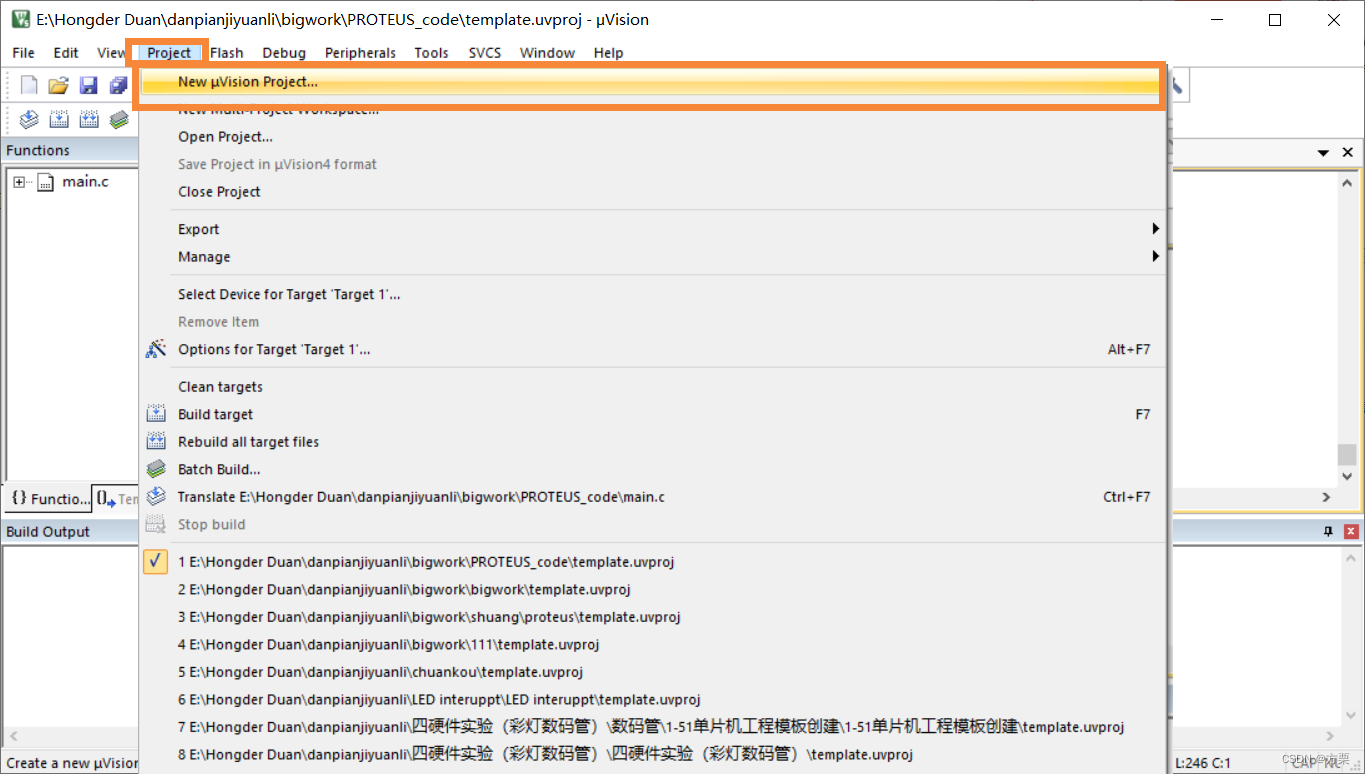
Task: Close the editor window with the X
Action: pyautogui.click(x=1348, y=152)
